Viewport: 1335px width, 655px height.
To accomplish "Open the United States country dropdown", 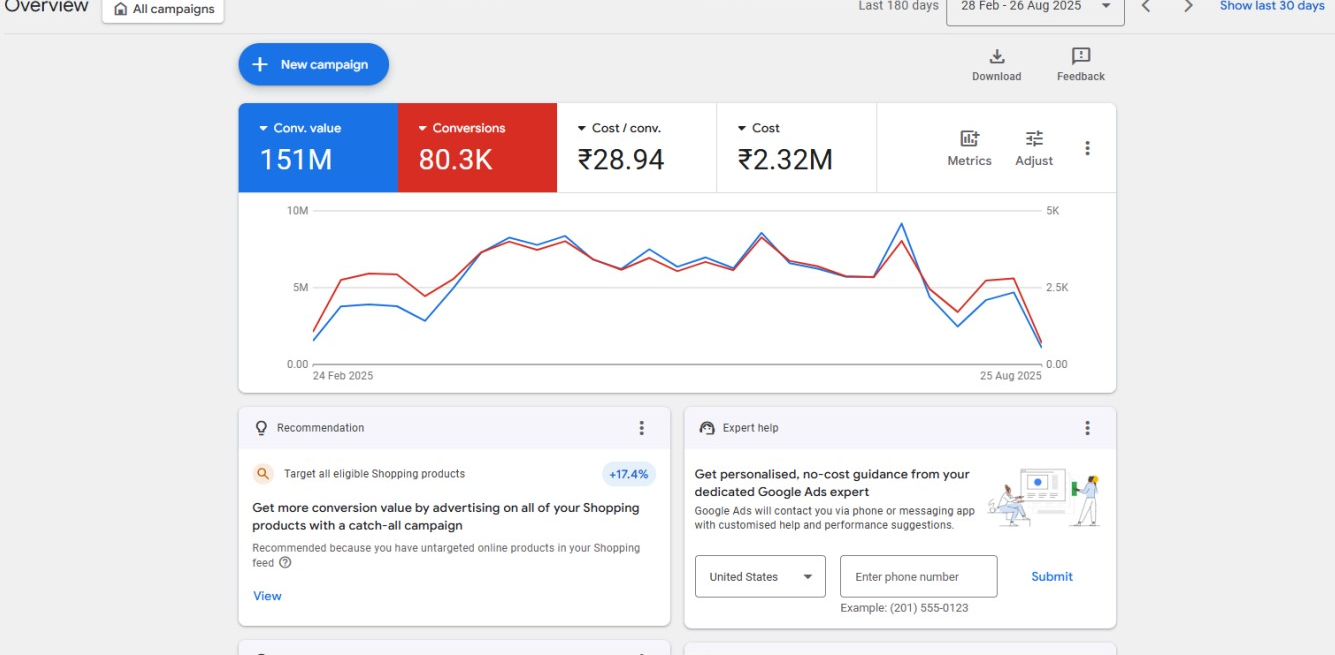I will click(760, 576).
